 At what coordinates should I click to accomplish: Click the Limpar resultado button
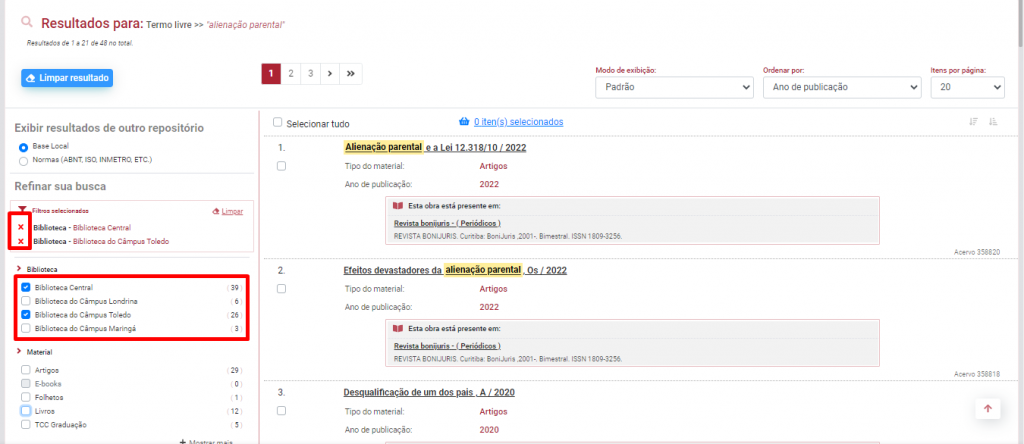coord(66,78)
